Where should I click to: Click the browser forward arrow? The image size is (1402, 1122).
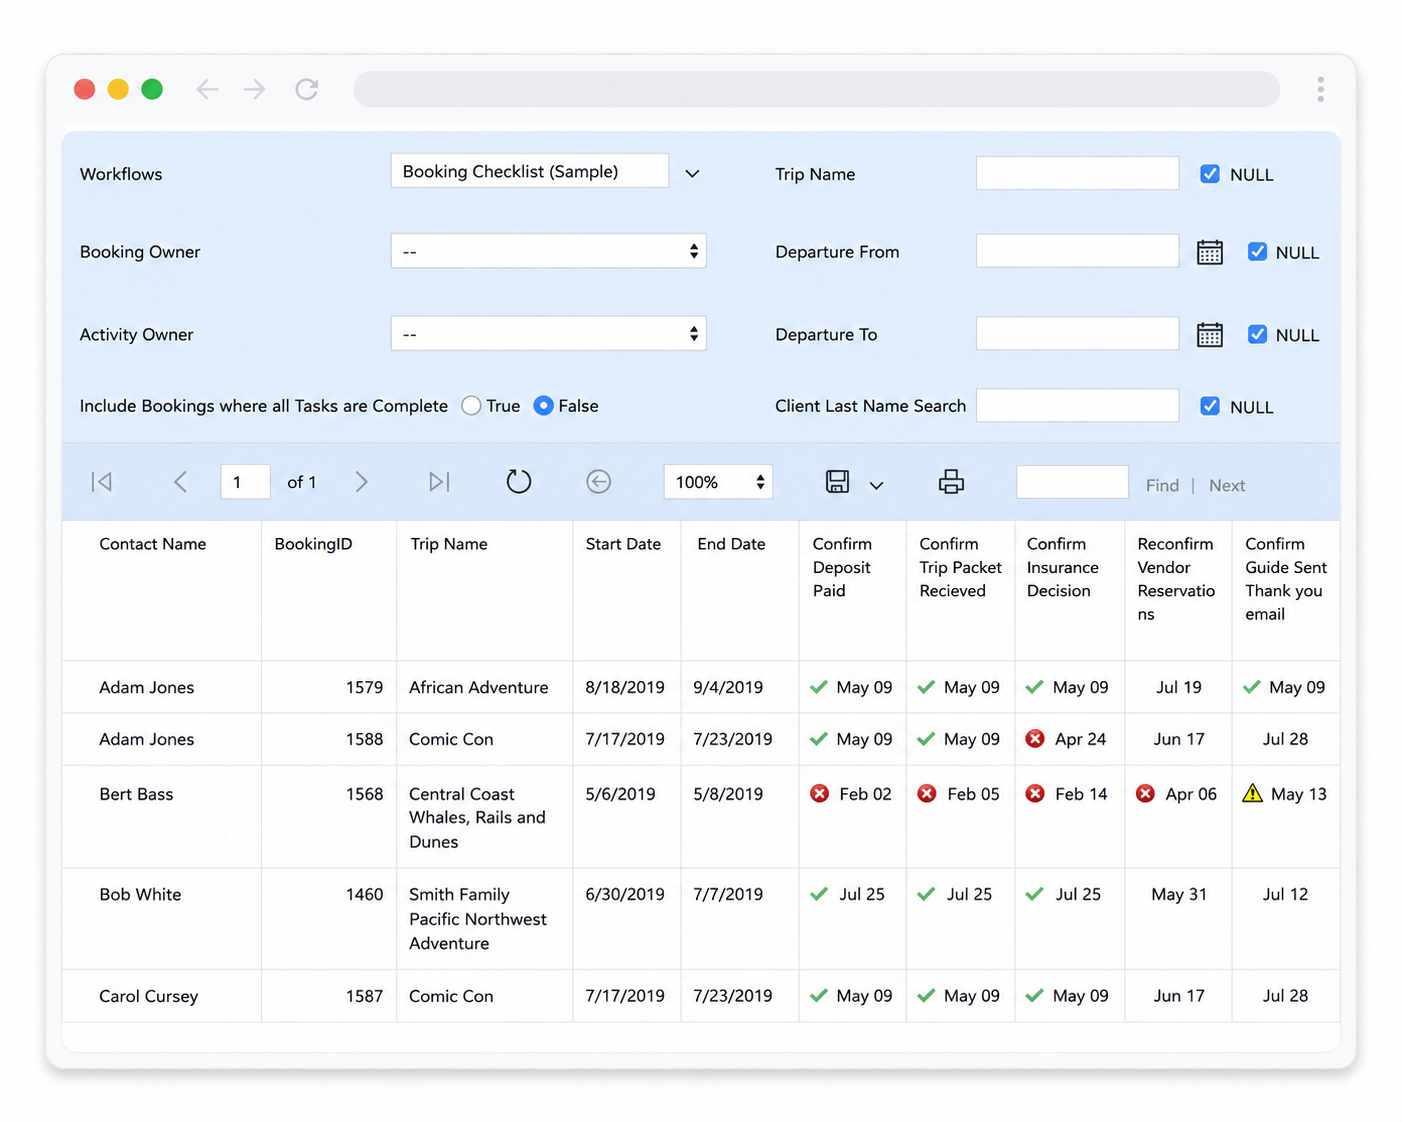(254, 89)
